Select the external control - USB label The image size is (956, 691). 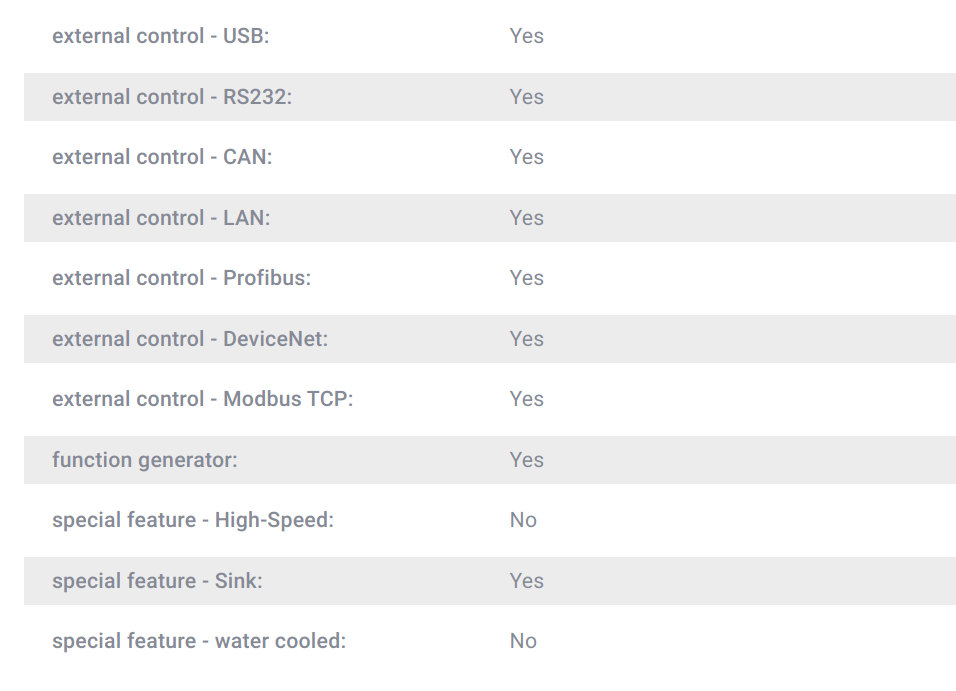point(160,36)
